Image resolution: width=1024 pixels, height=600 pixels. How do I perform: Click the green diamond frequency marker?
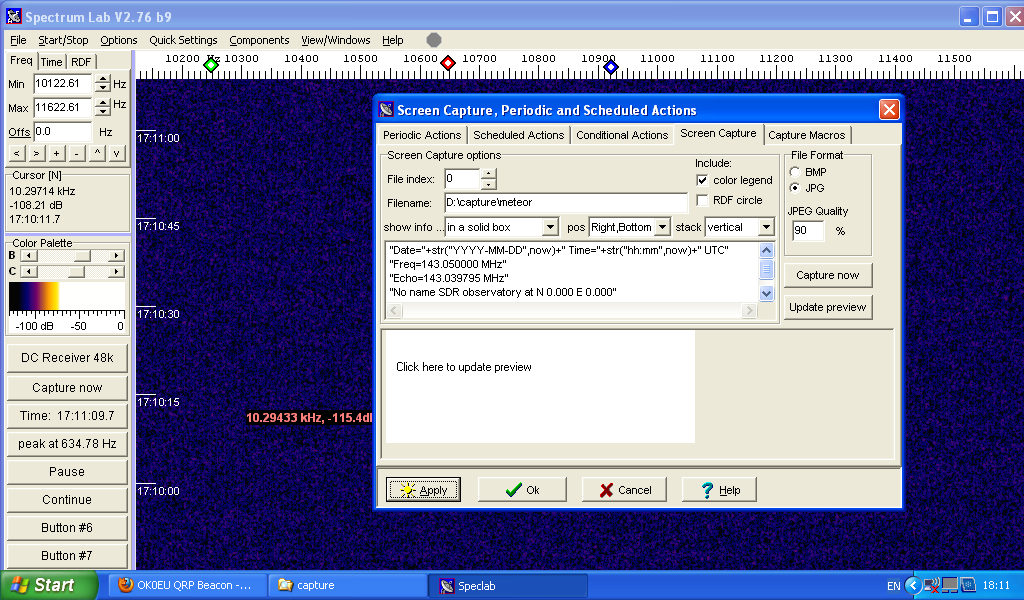(x=211, y=65)
